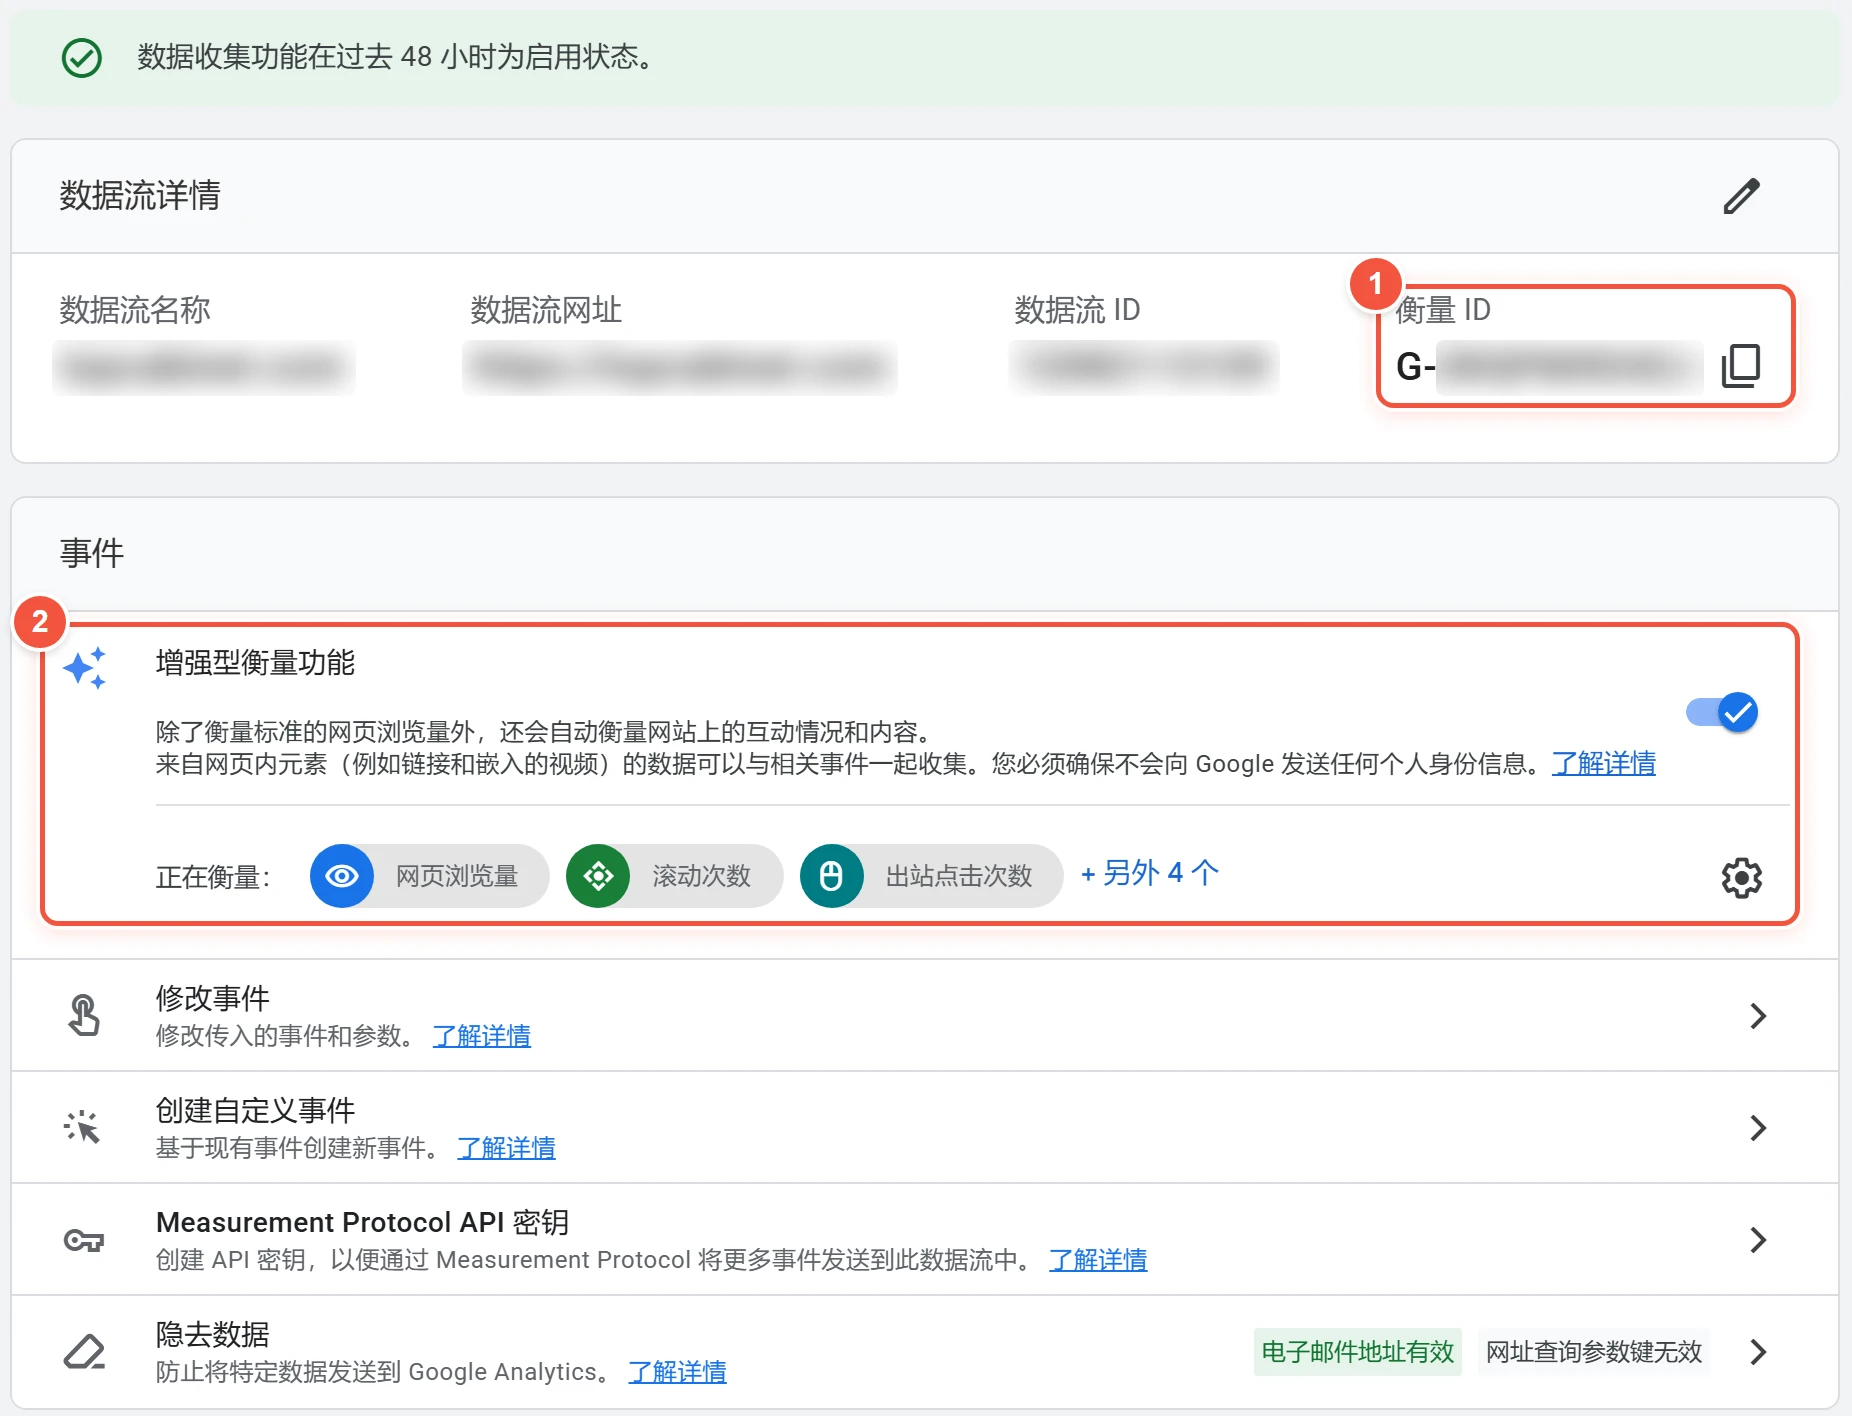This screenshot has width=1852, height=1416.
Task: Click the 网址查询参数键无效 status badge
Action: tap(1593, 1352)
